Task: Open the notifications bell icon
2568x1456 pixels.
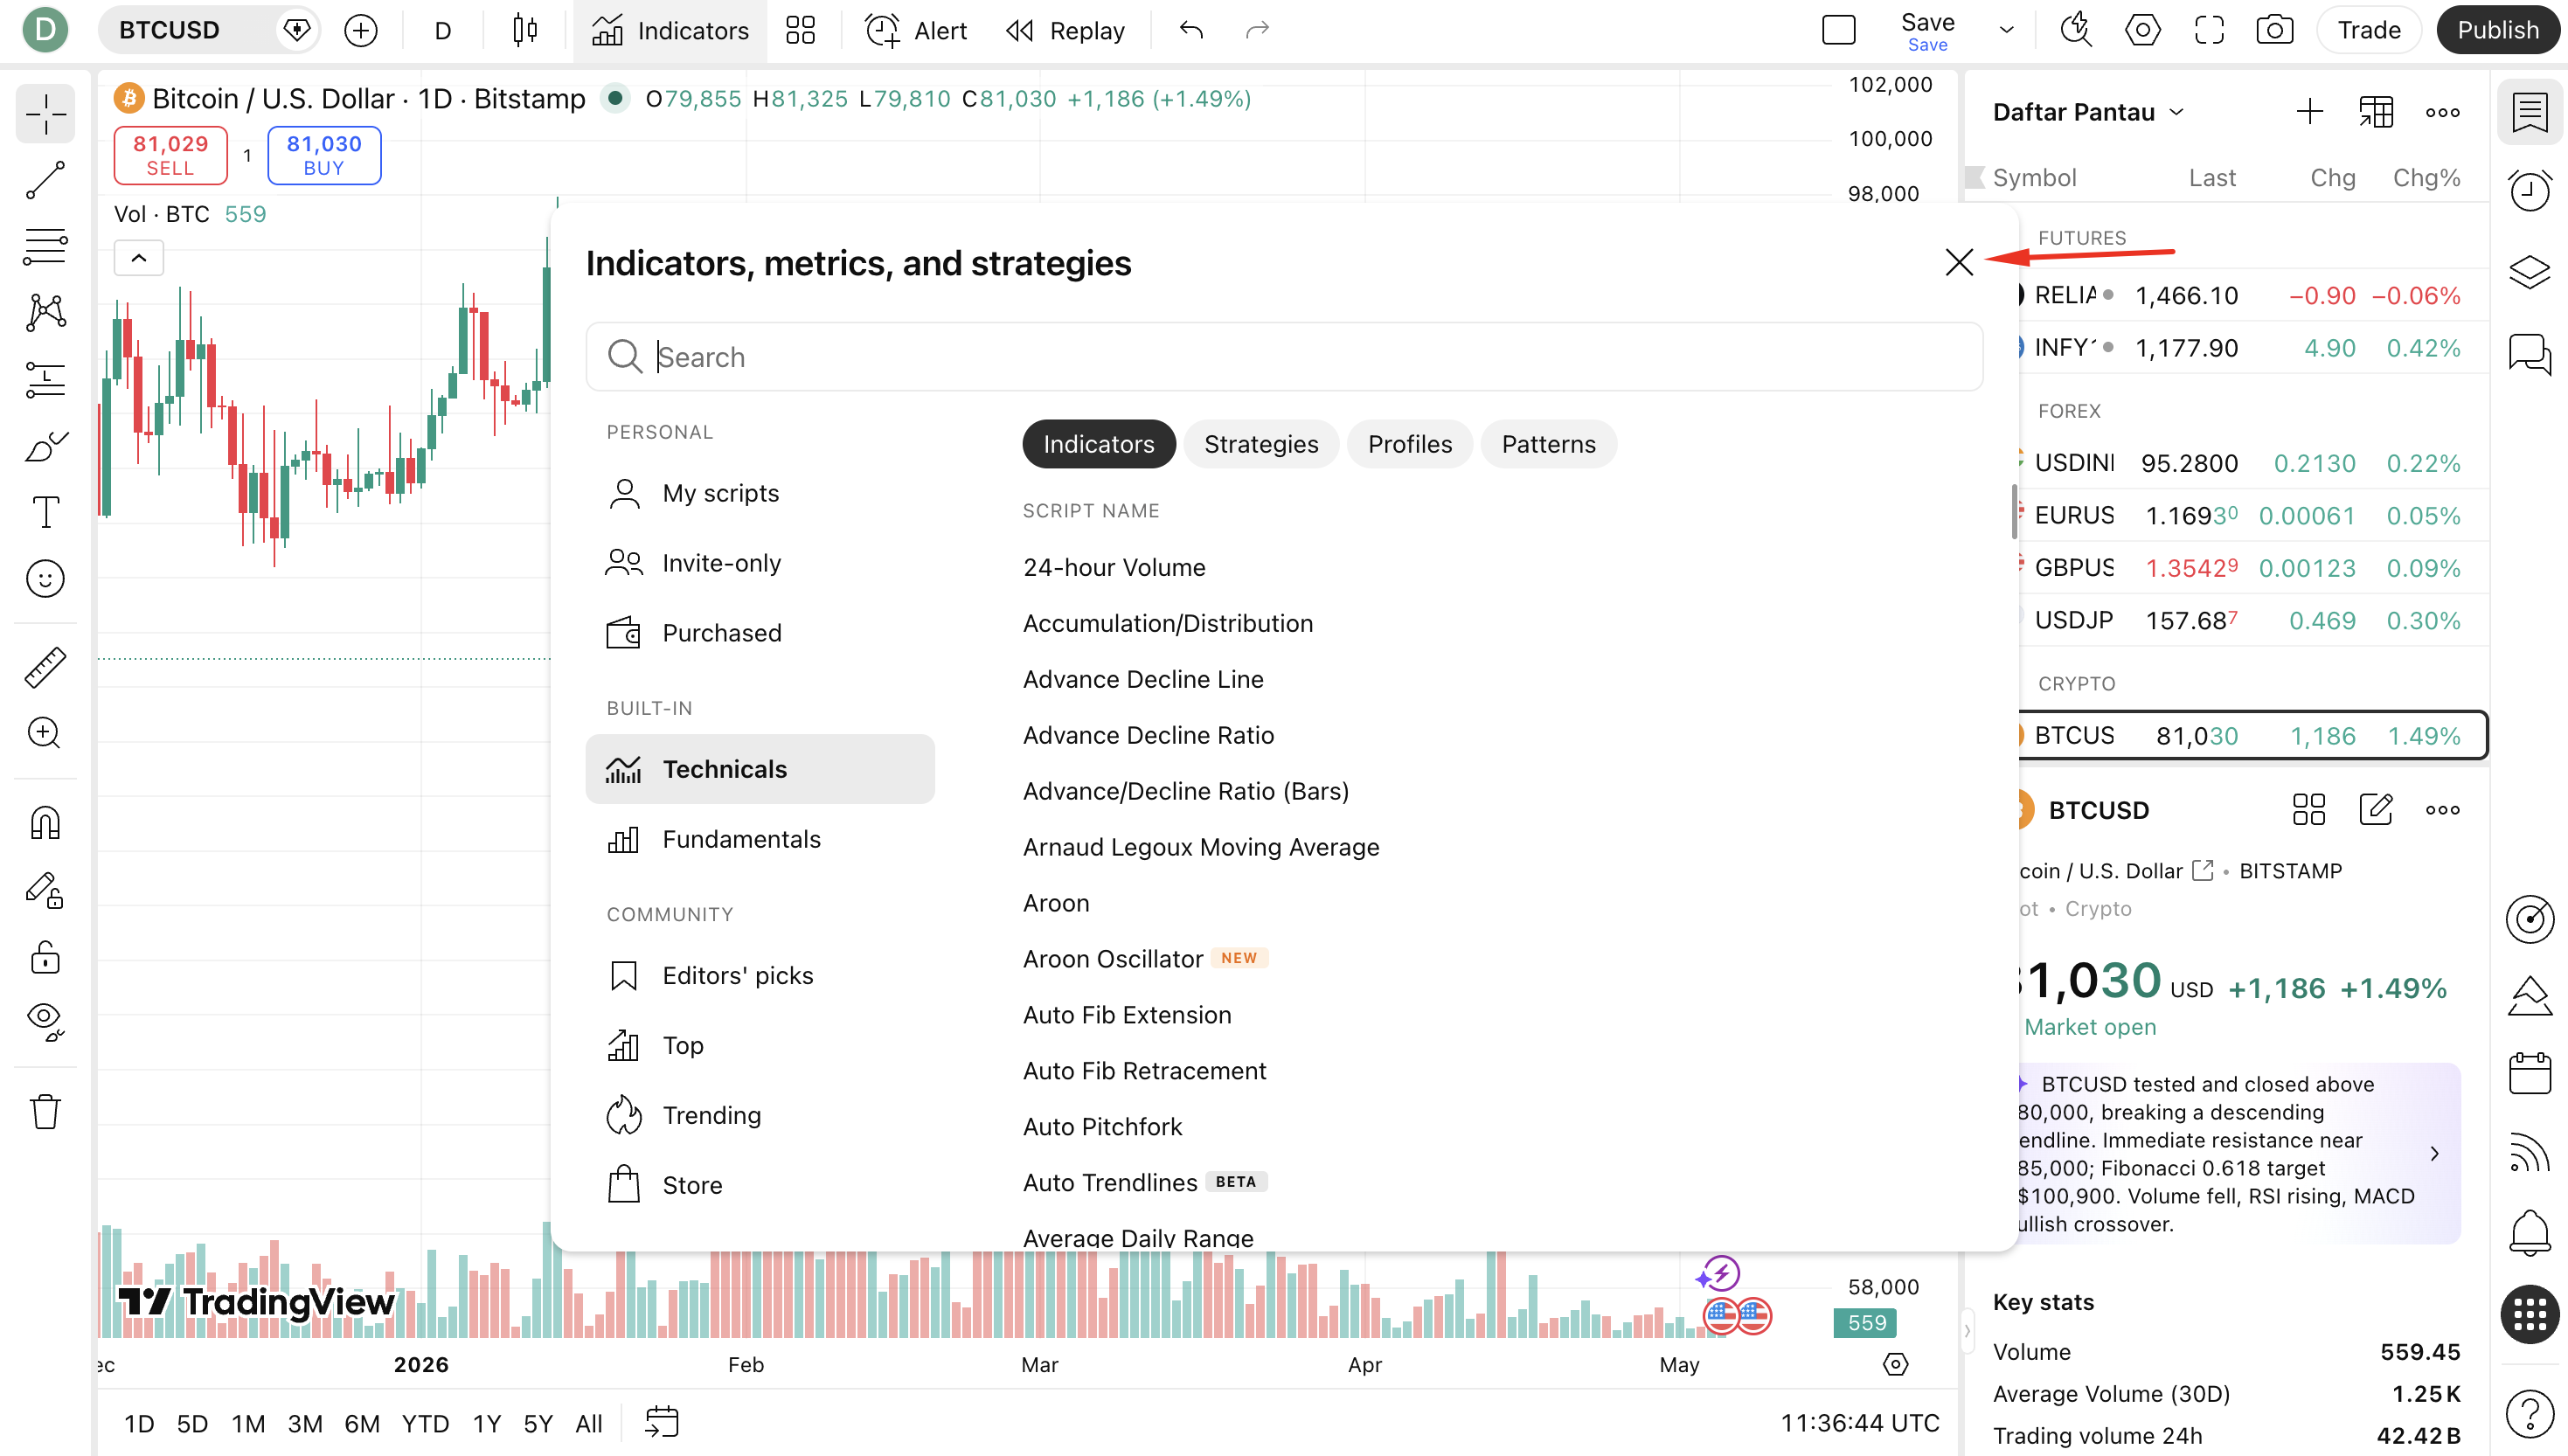Action: [x=2530, y=1232]
